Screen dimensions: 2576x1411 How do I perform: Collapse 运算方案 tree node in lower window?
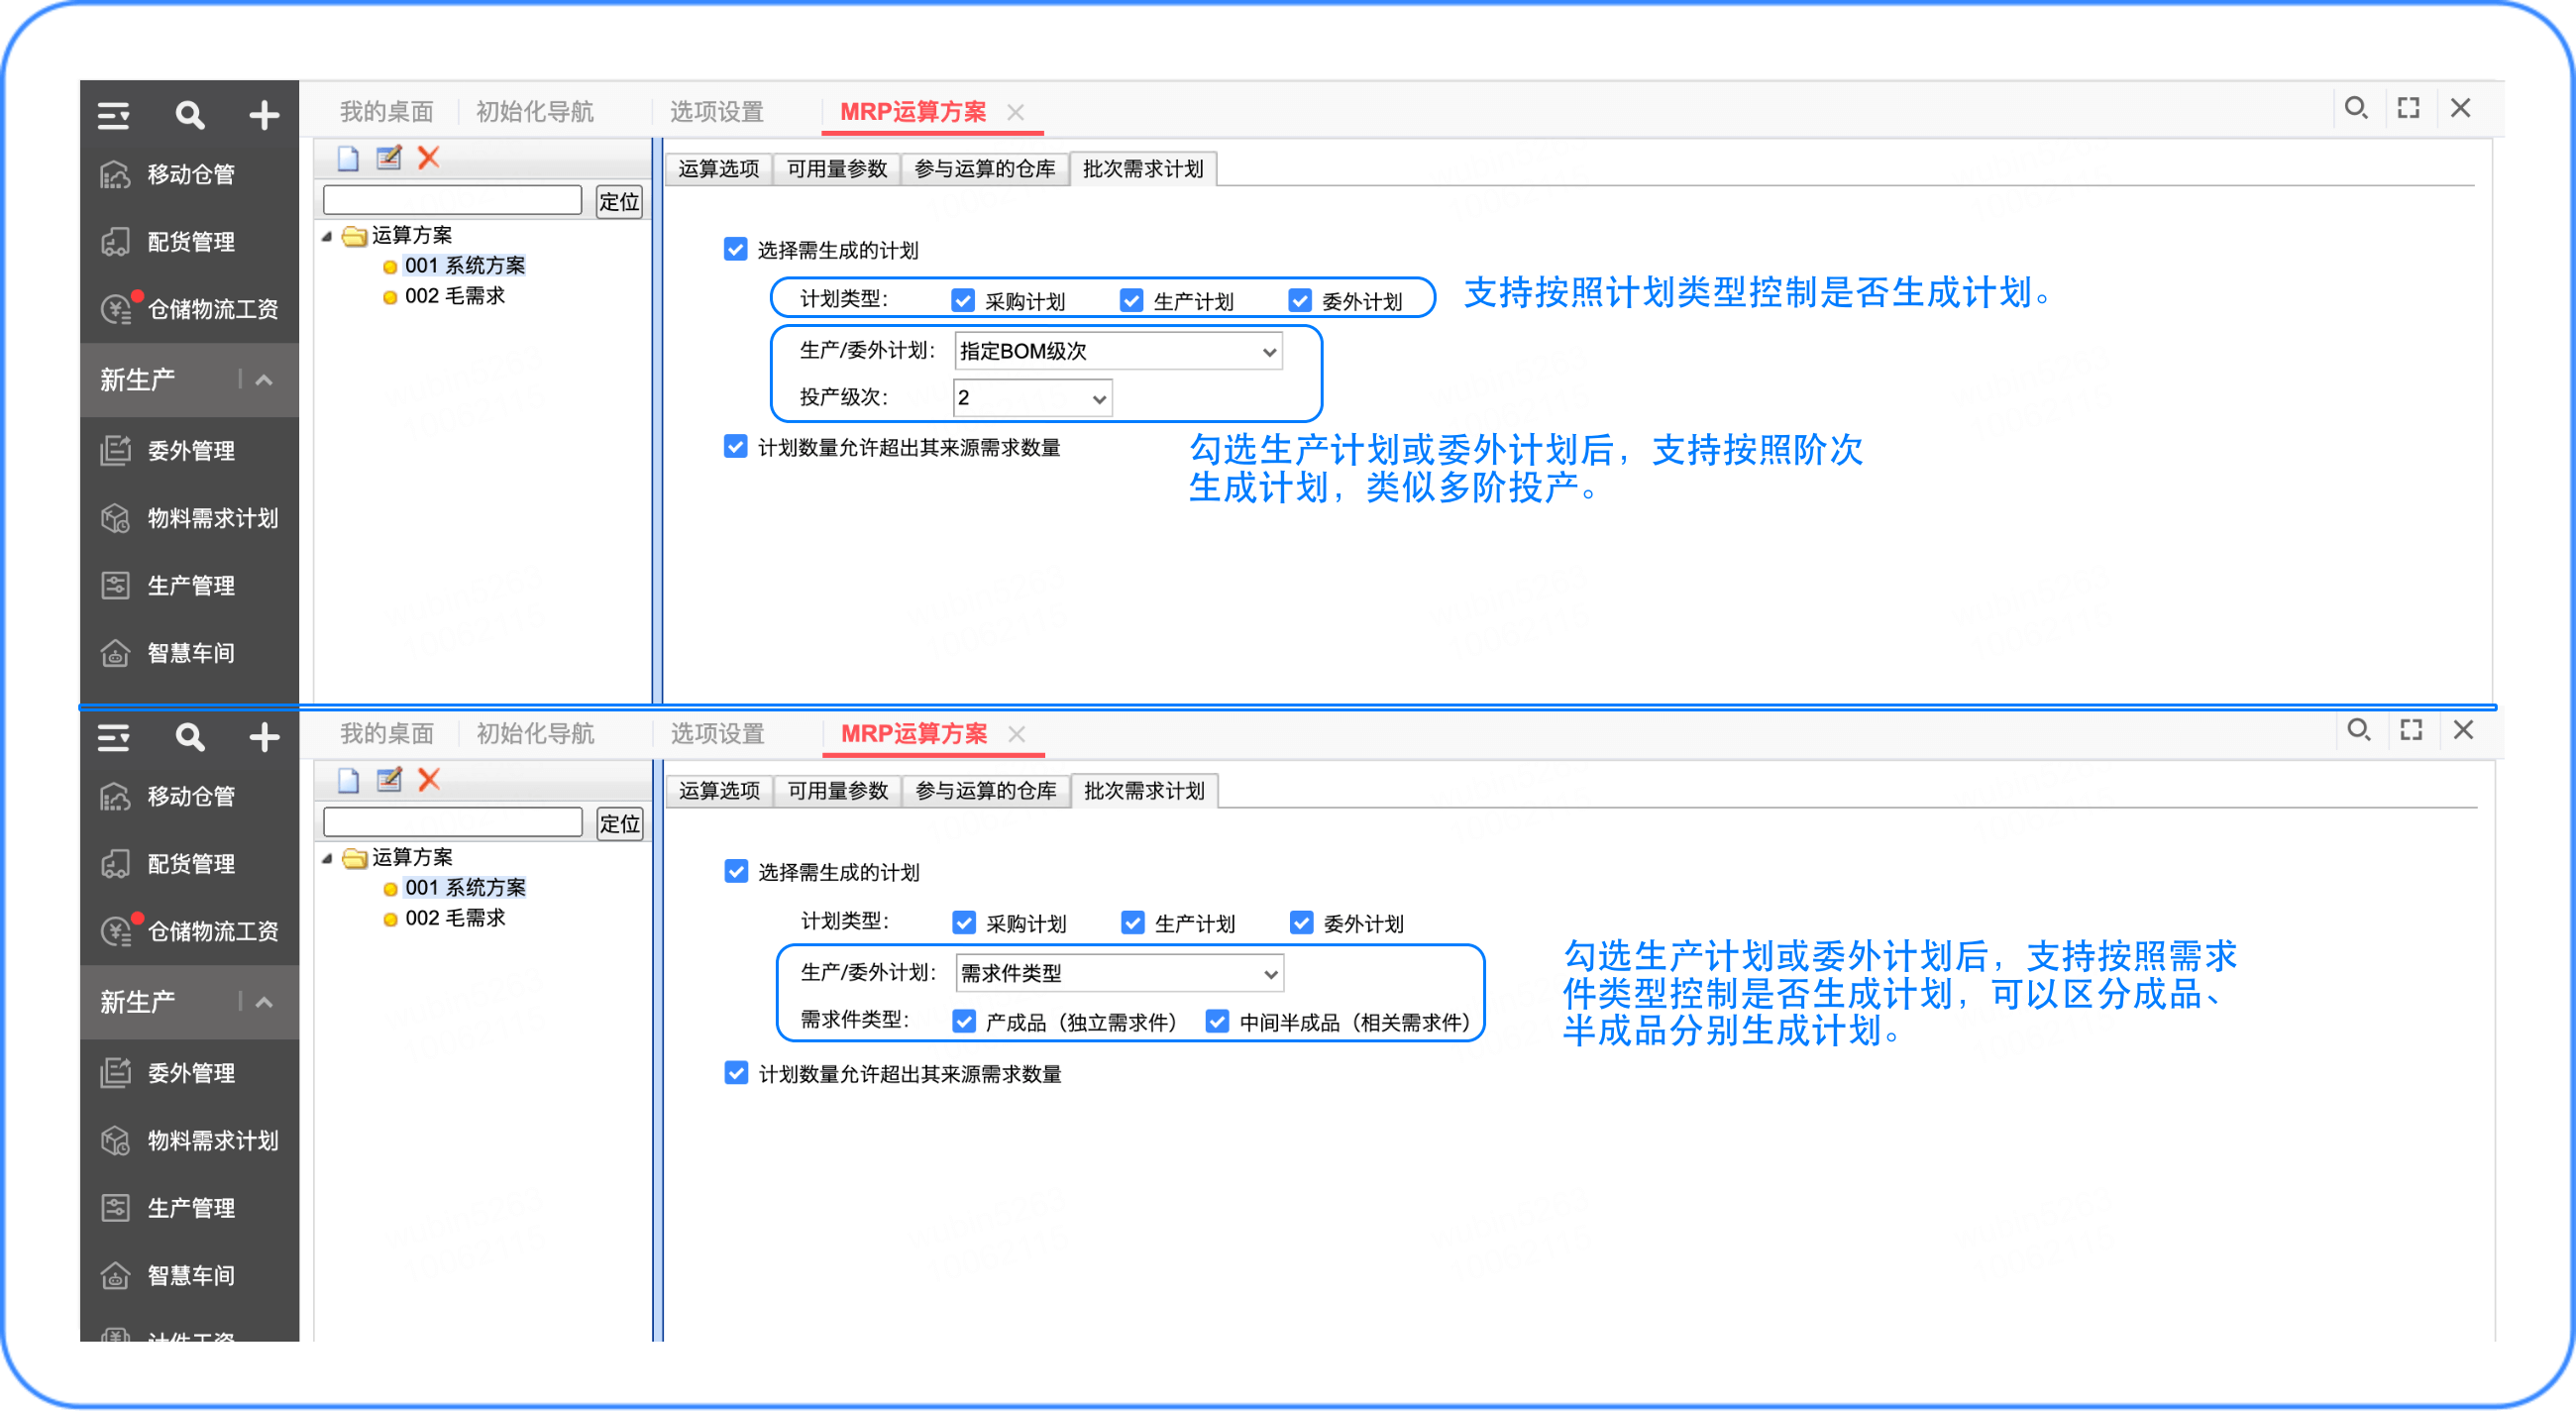point(327,858)
